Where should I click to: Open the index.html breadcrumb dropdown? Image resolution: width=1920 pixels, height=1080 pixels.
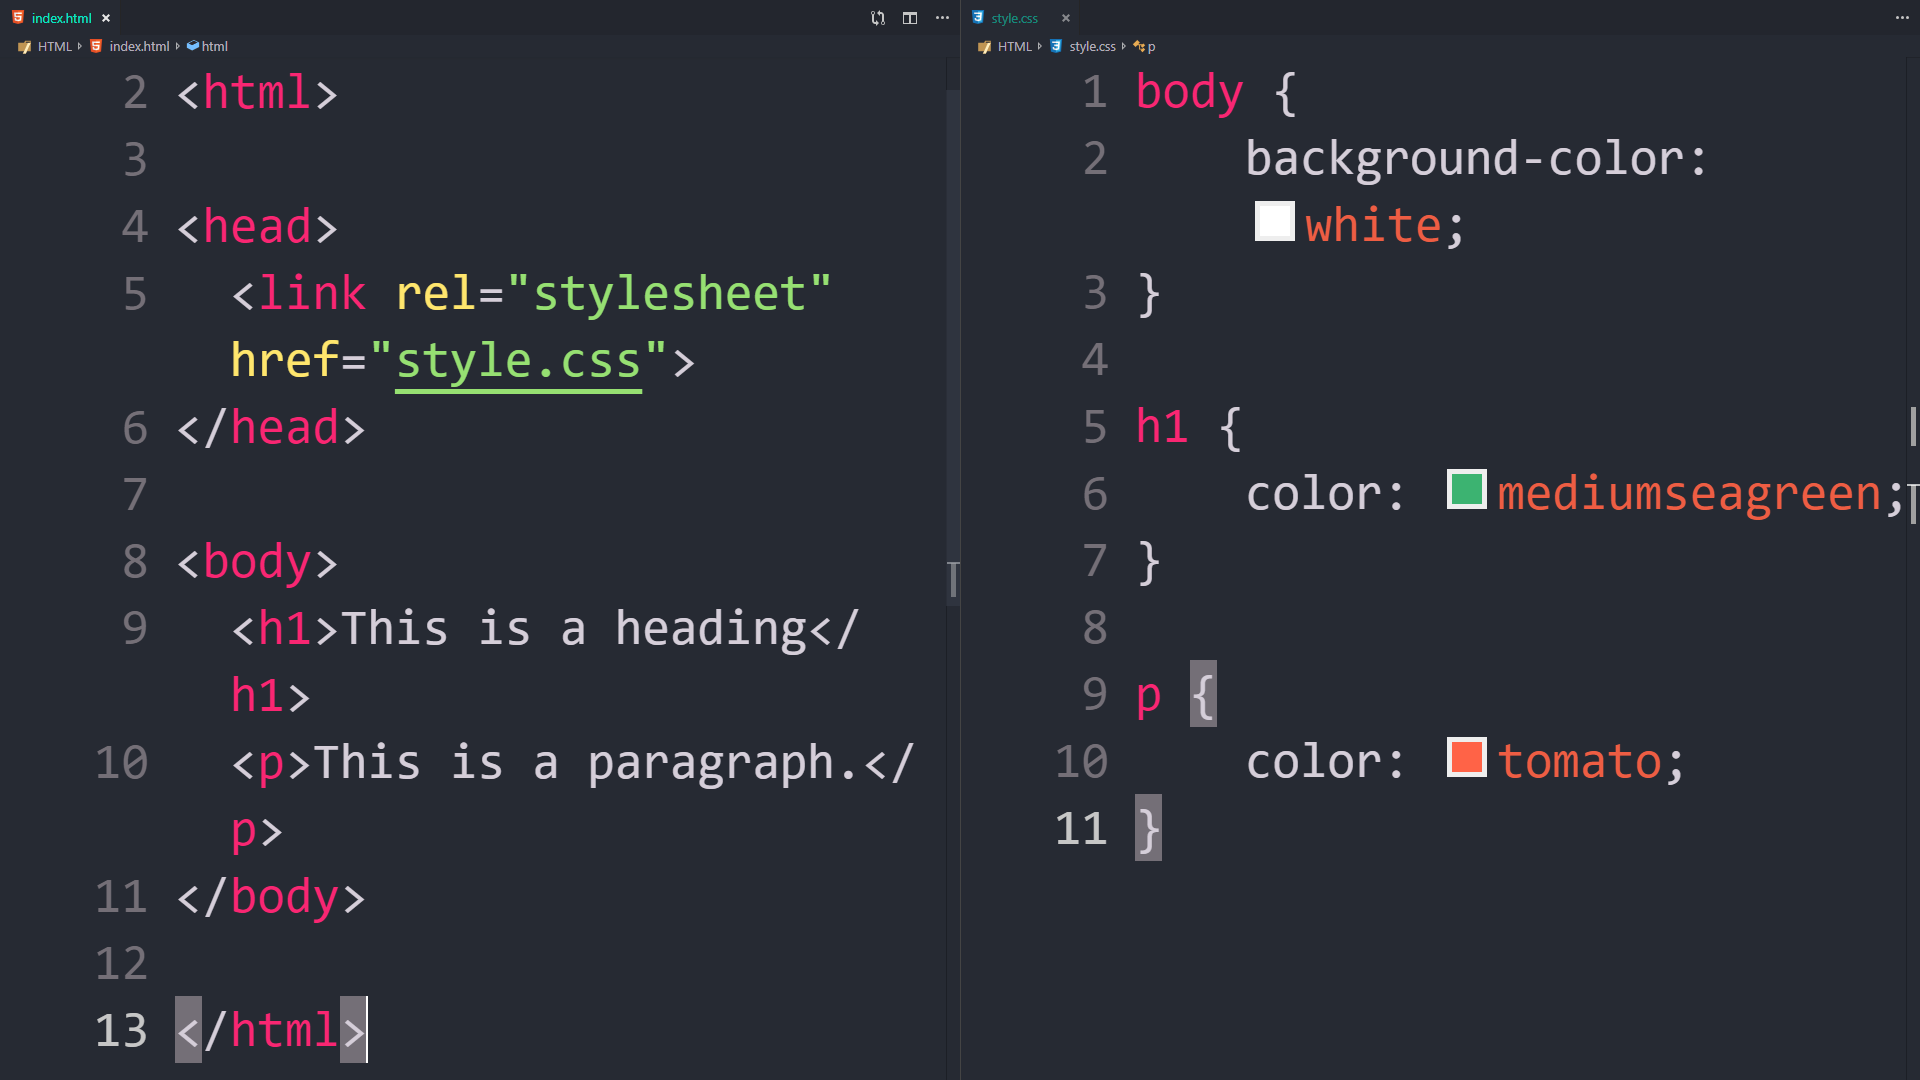click(x=139, y=46)
